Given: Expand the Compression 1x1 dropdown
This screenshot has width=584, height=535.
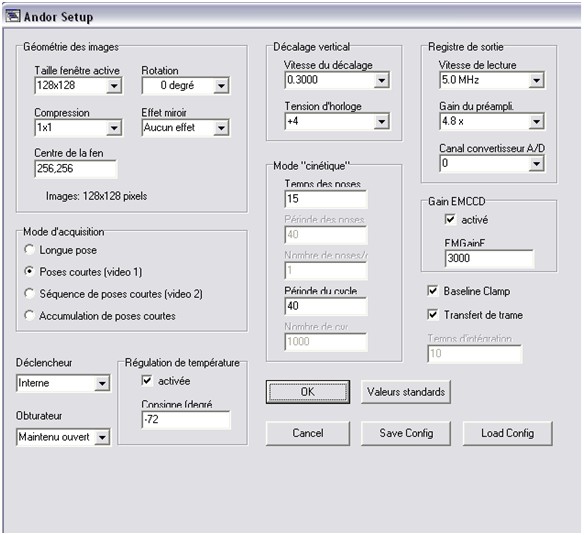Looking at the screenshot, I should (79, 128).
